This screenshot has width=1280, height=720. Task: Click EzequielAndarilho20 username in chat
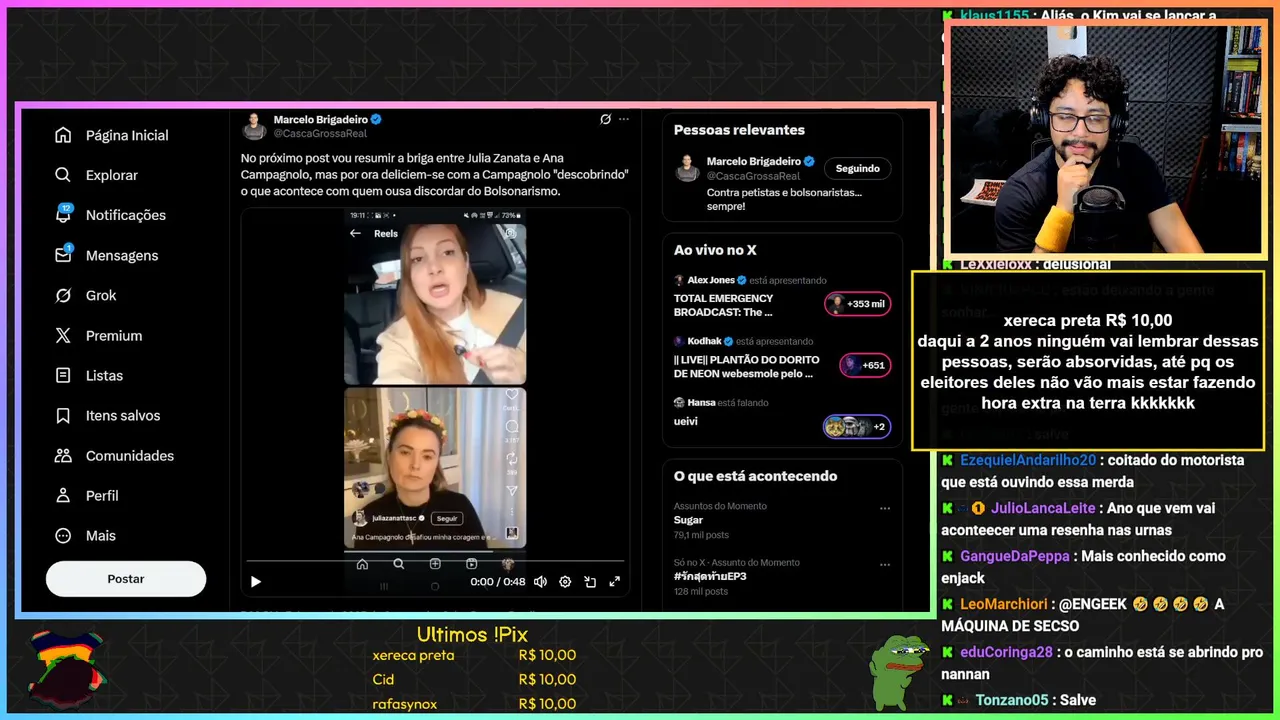pyautogui.click(x=1028, y=460)
